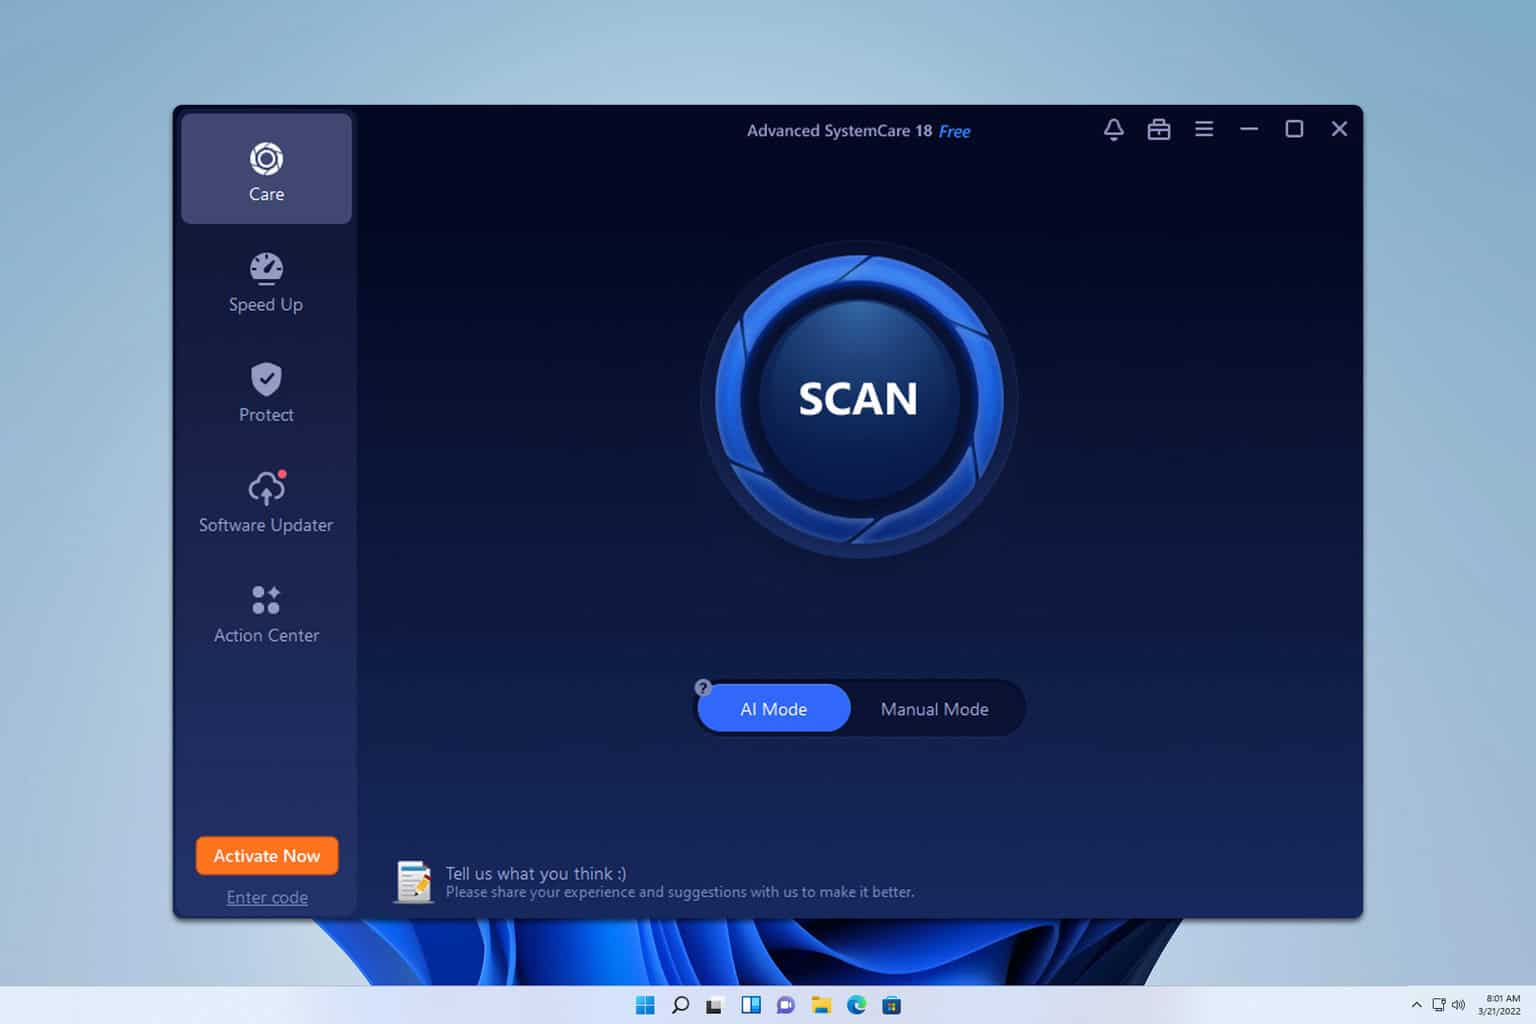Open the Chat app on taskbar
The width and height of the screenshot is (1536, 1024).
[x=786, y=1005]
